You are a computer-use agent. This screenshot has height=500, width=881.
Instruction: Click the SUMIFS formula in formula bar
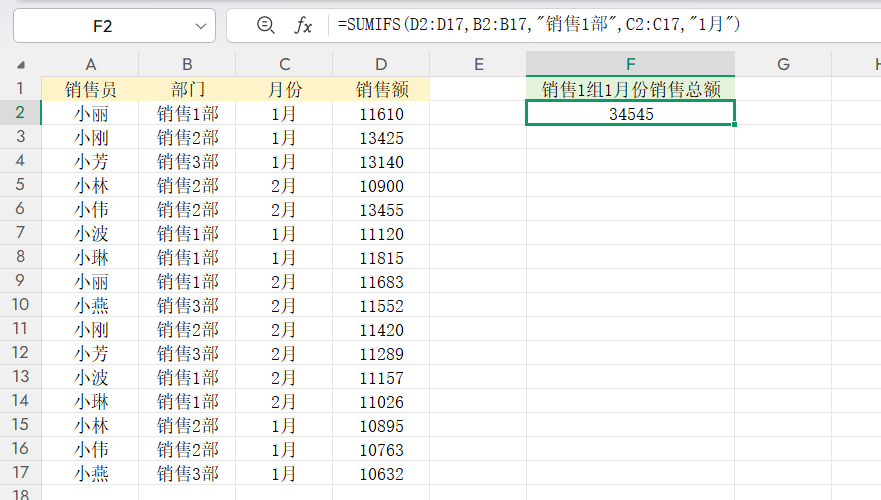coord(539,24)
